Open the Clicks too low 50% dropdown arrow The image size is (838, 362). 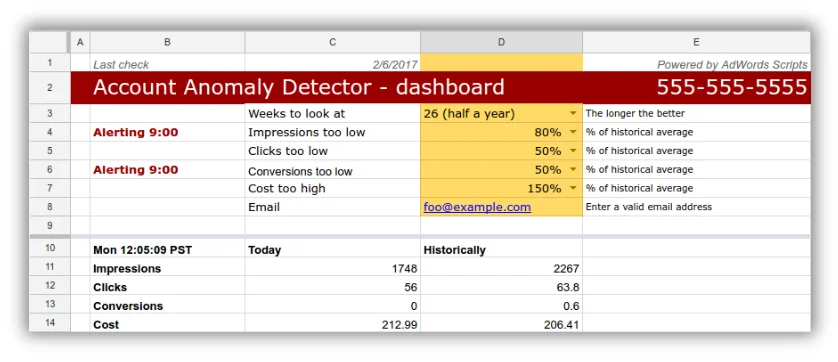tap(573, 151)
